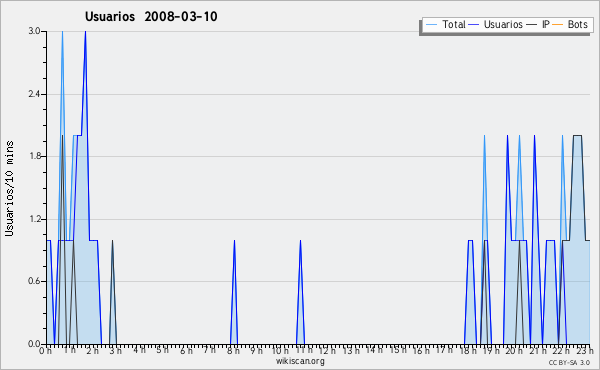Image resolution: width=600 pixels, height=370 pixels.
Task: Click the '2.4' y-axis value
Action: click(35, 94)
